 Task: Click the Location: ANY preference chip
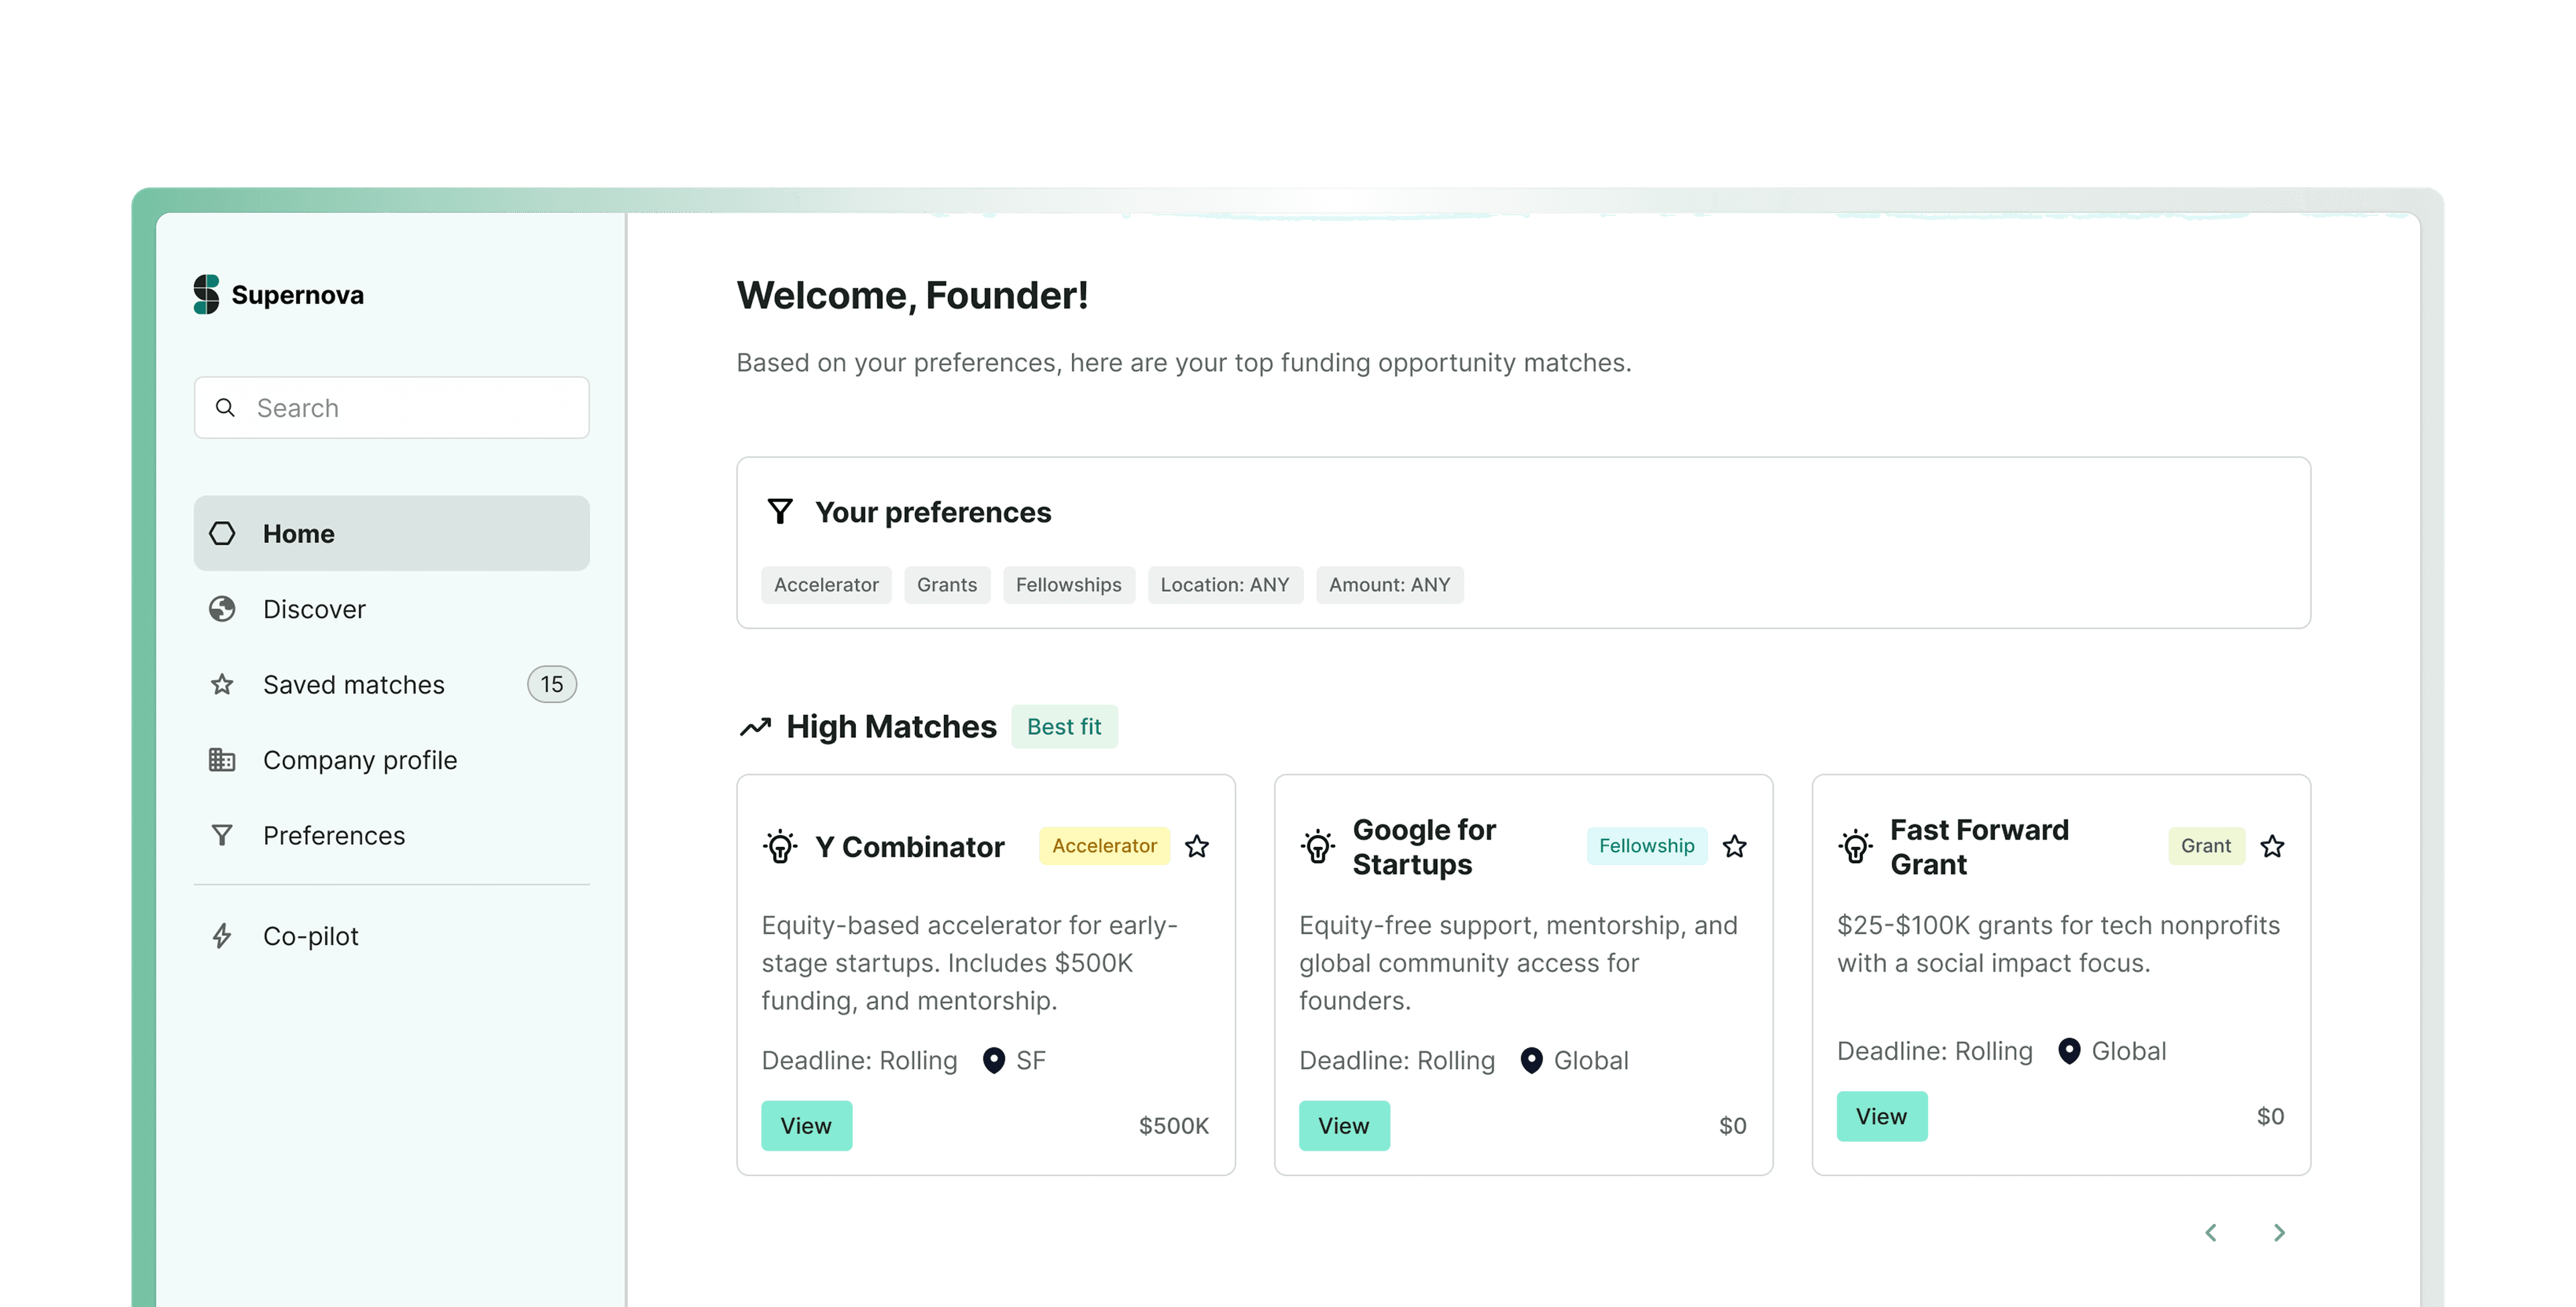(x=1224, y=585)
